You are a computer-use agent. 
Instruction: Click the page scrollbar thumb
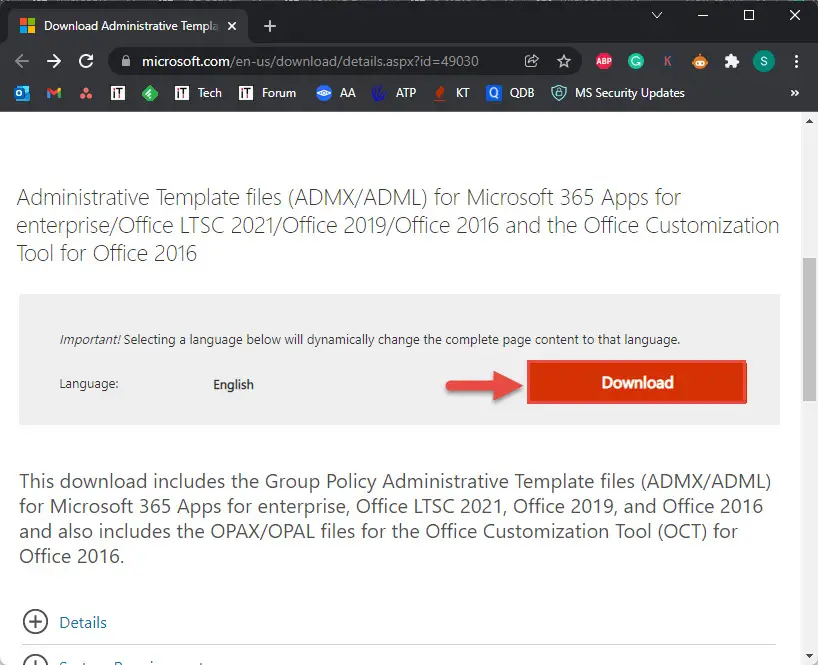(809, 330)
